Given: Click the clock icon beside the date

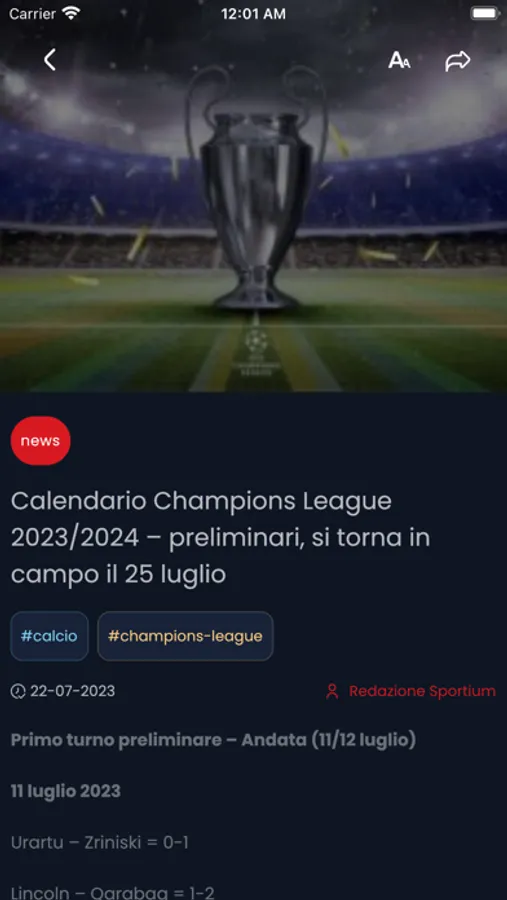Looking at the screenshot, I should [x=18, y=691].
